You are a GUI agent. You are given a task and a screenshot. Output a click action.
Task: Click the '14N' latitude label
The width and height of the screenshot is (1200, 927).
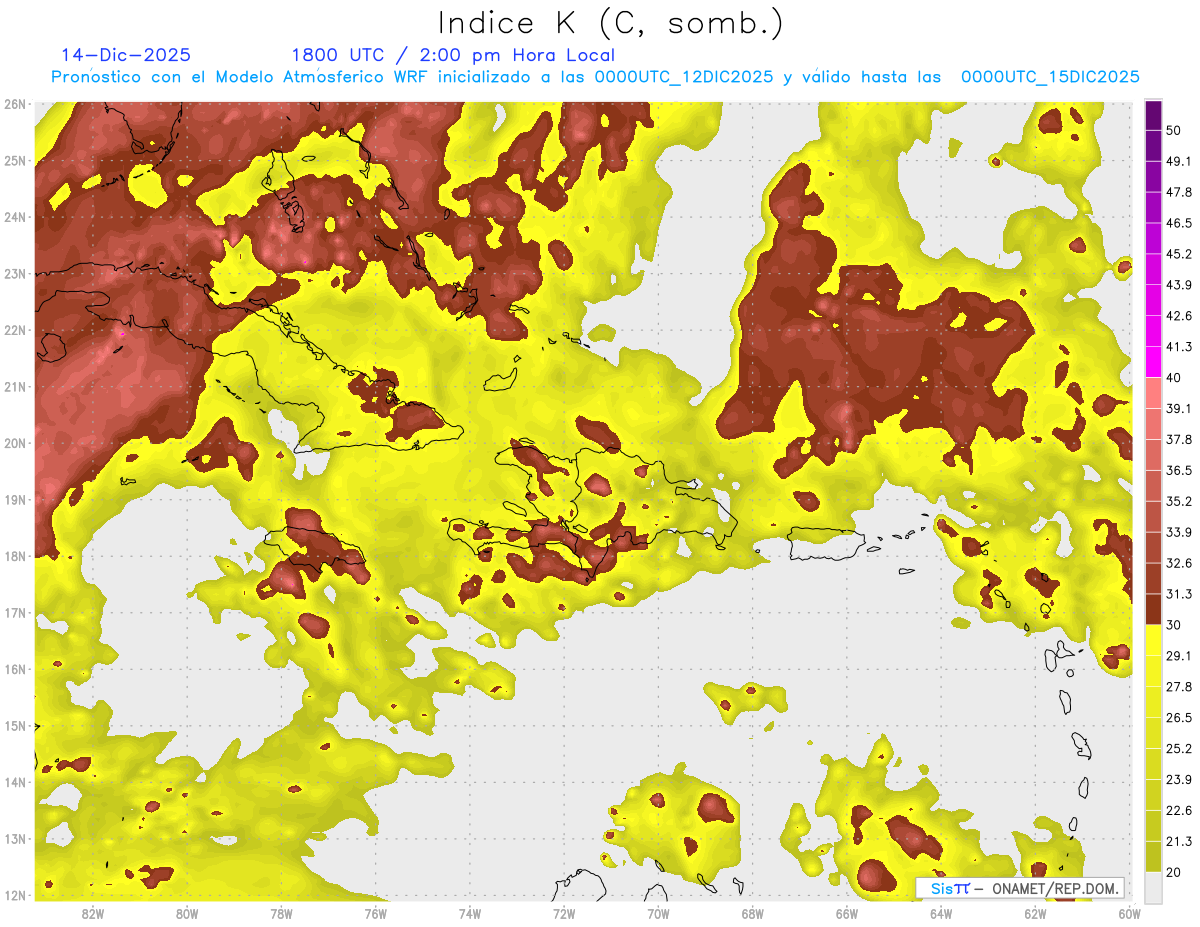[15, 782]
